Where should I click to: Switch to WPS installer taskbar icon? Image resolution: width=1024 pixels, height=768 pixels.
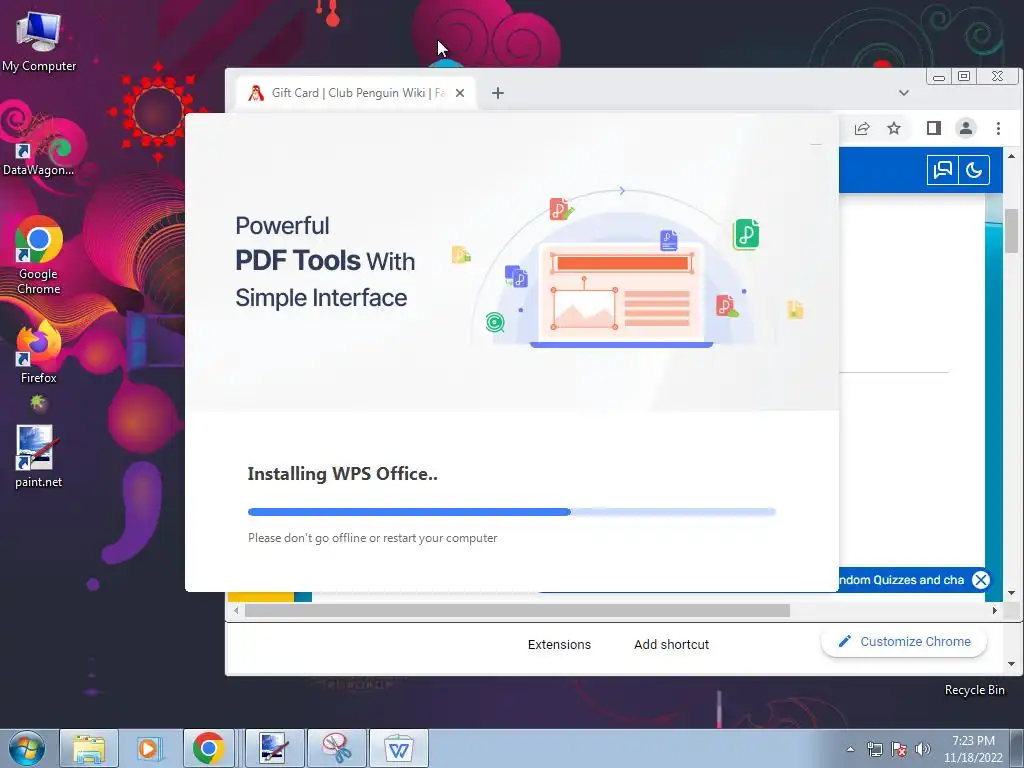[x=399, y=748]
